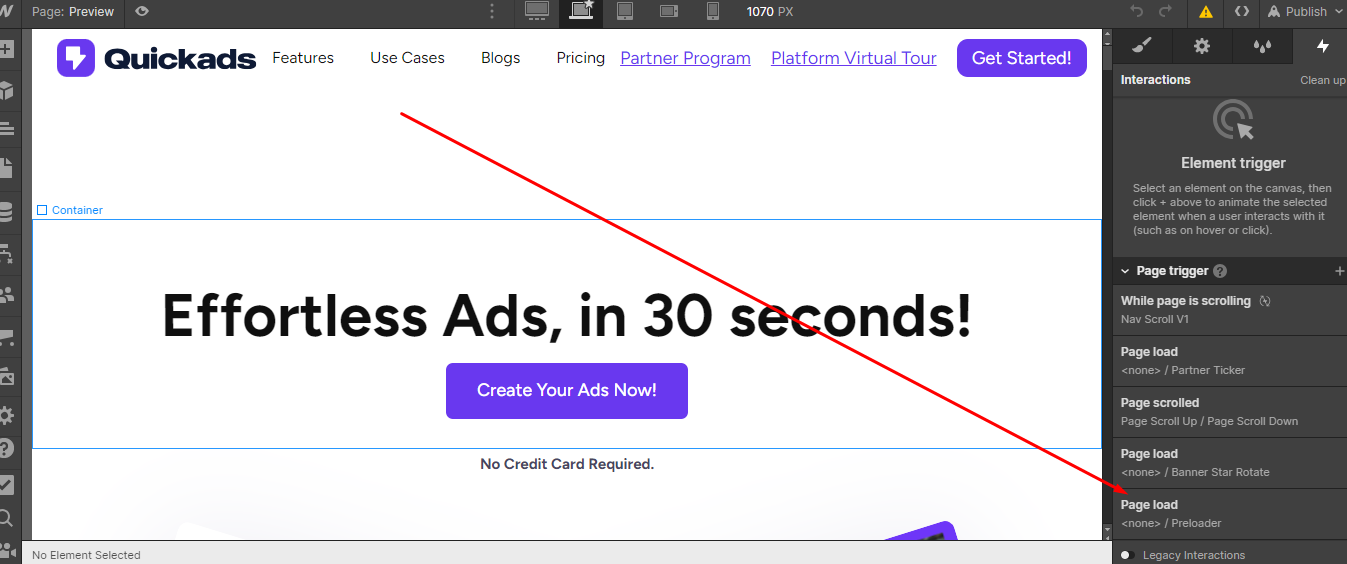Screen dimensions: 1347x564
Task: Click Create Your Ads Now! button
Action: (x=567, y=390)
